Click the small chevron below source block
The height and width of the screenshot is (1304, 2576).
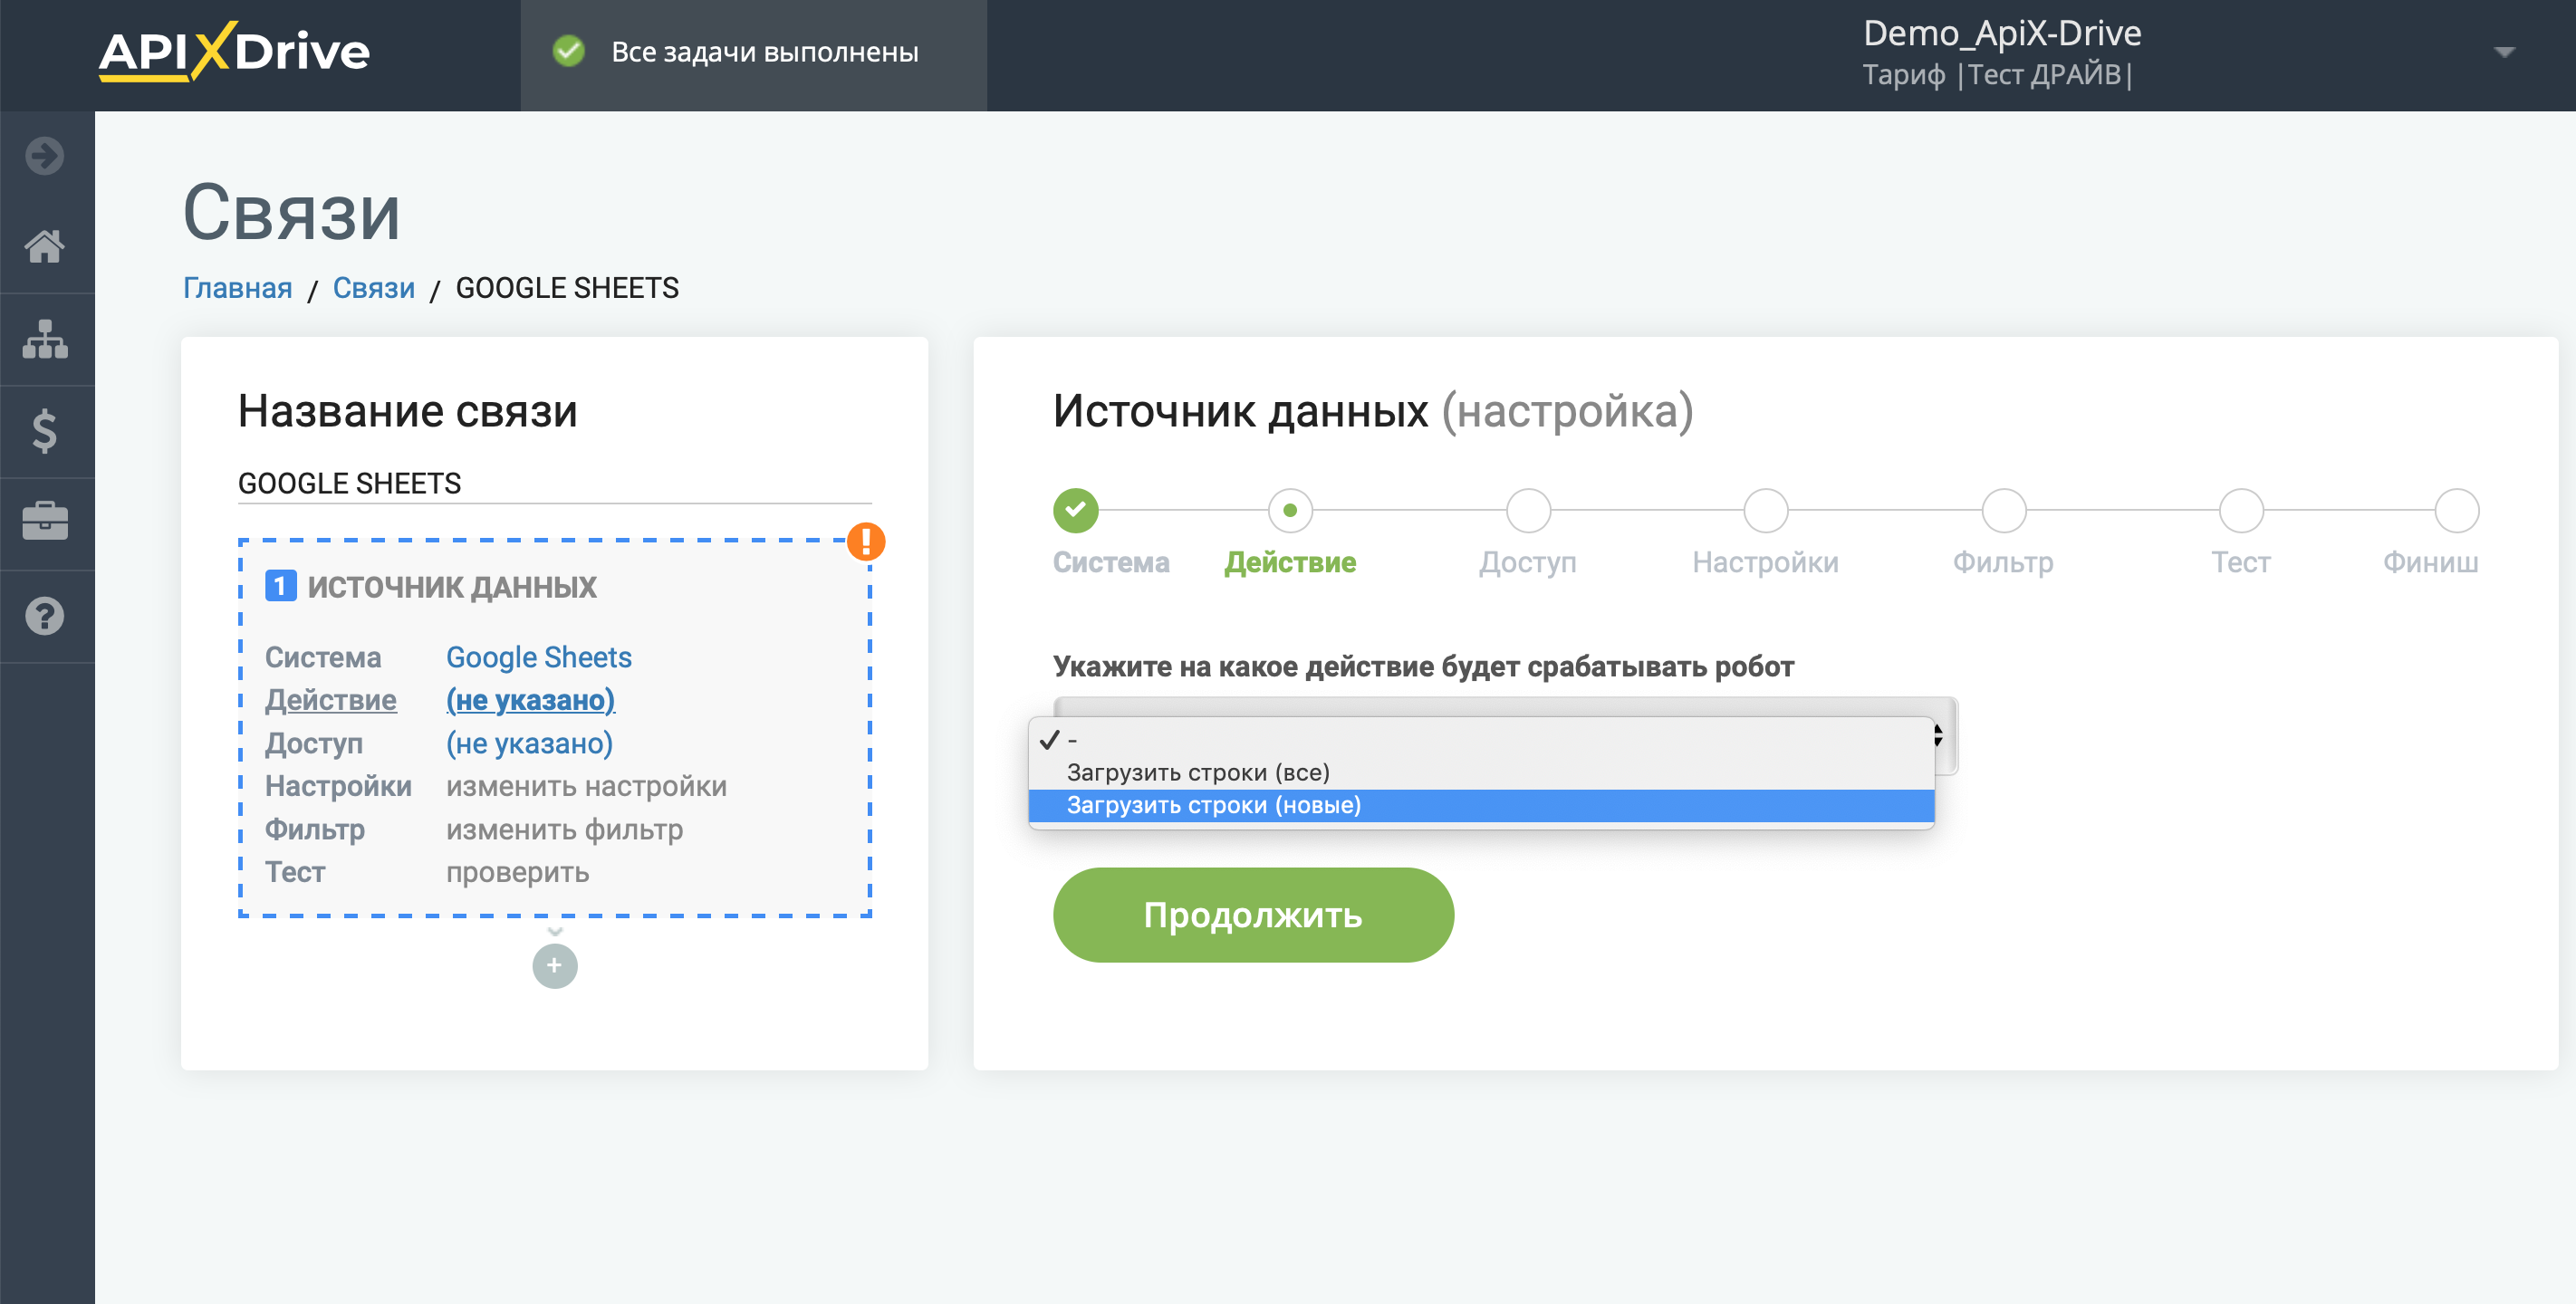tap(555, 931)
